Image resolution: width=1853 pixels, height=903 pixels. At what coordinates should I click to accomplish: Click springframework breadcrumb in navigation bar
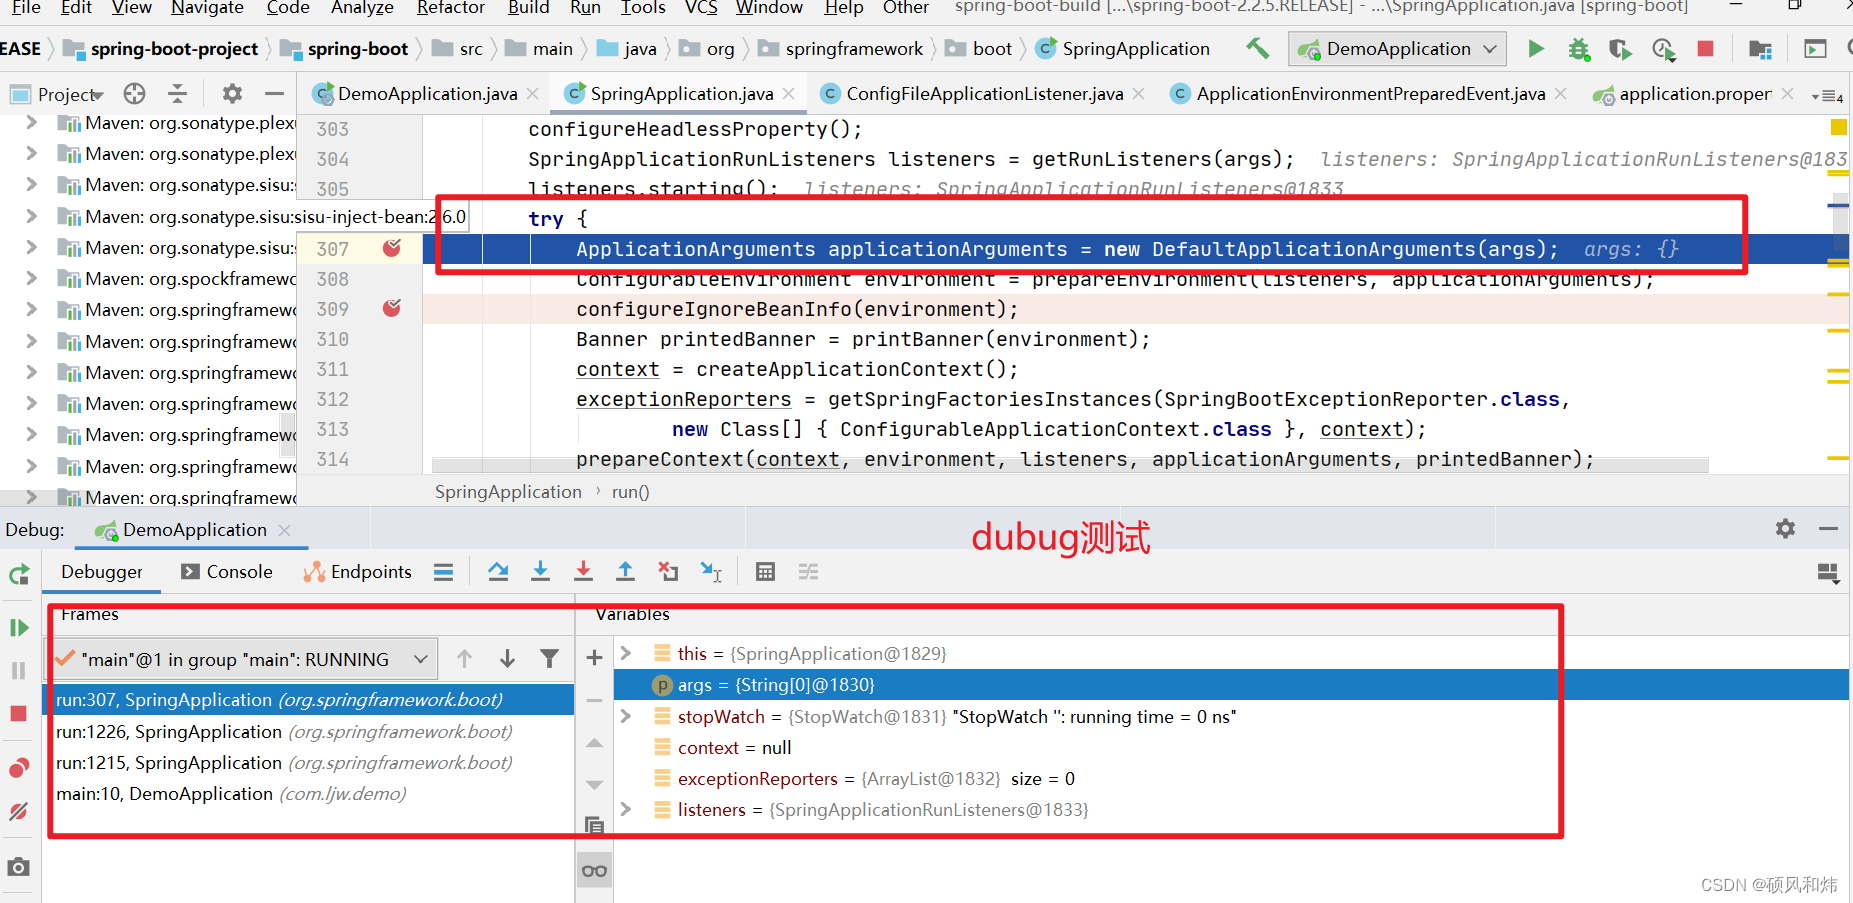[x=853, y=48]
